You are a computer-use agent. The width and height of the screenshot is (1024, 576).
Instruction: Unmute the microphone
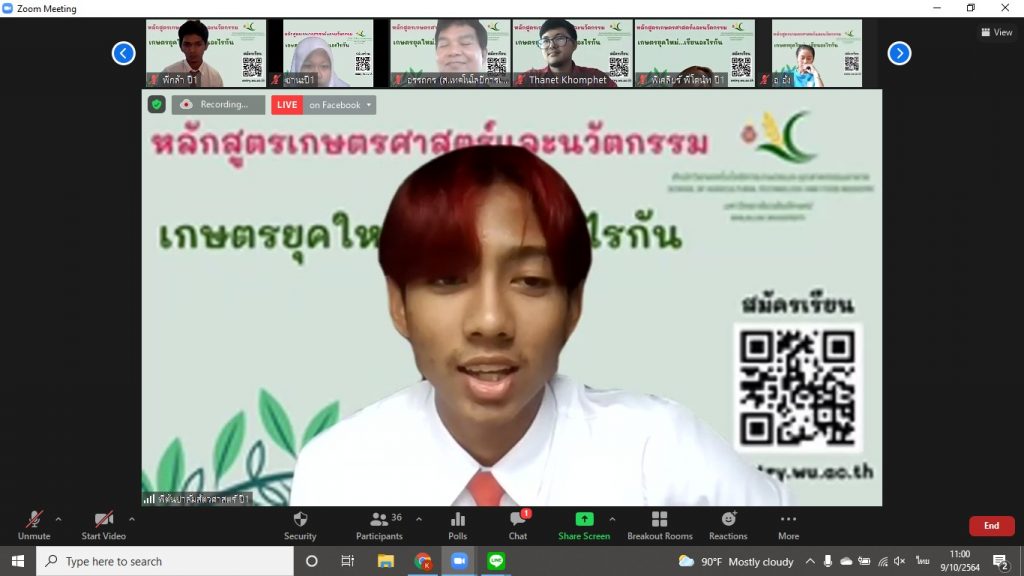tap(34, 525)
